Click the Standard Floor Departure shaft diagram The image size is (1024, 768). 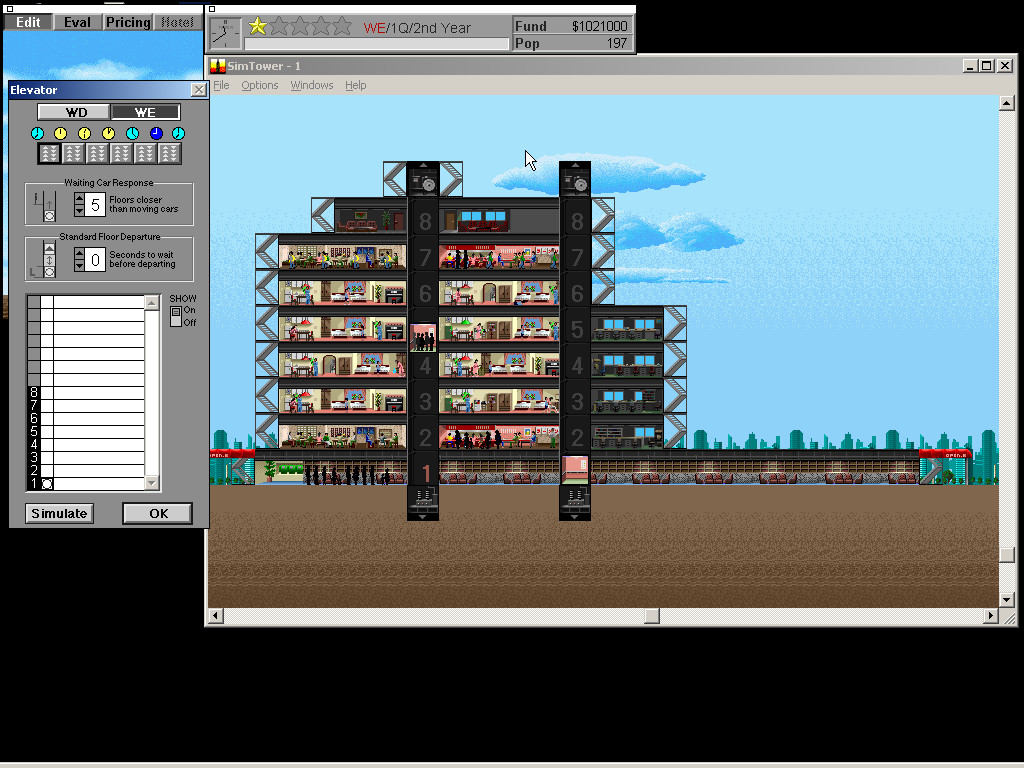click(44, 259)
